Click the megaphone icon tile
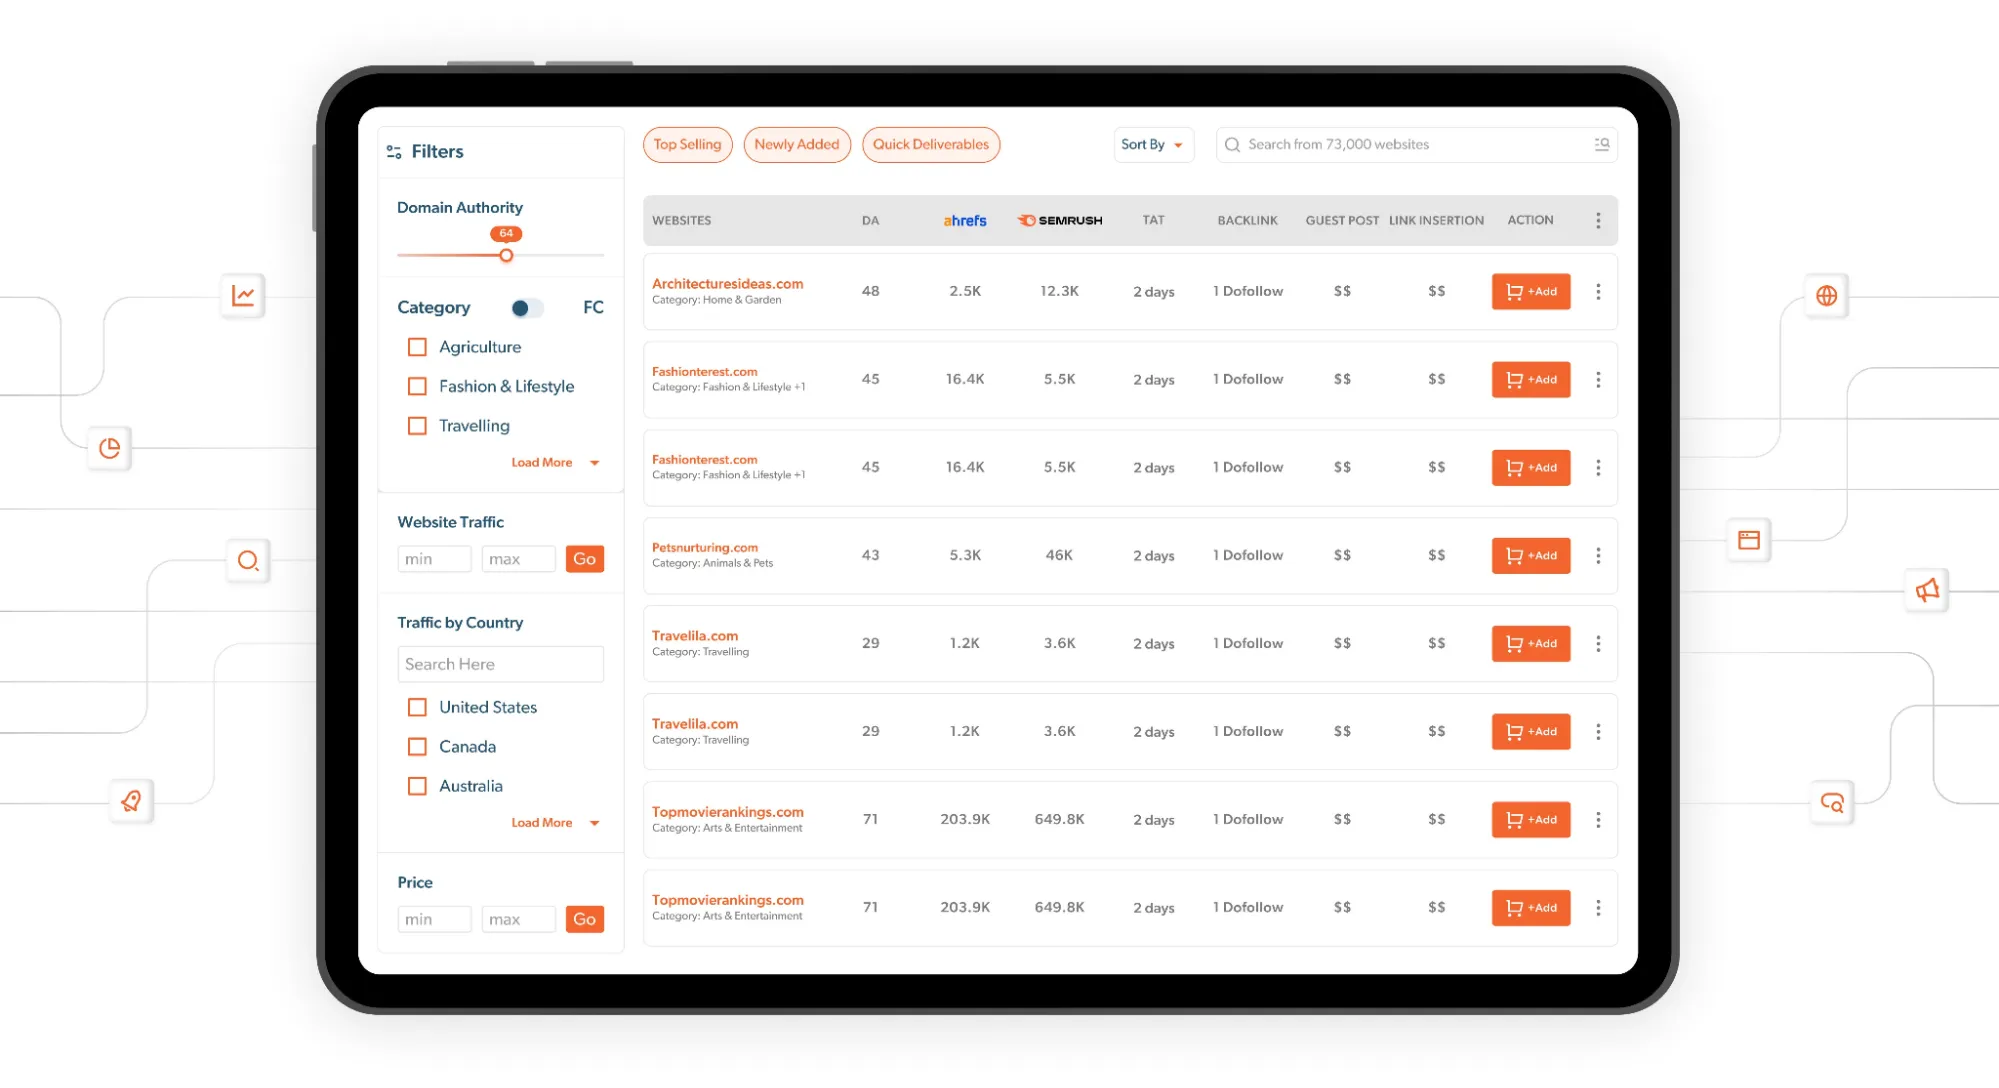This screenshot has width=1999, height=1088. coord(1927,590)
